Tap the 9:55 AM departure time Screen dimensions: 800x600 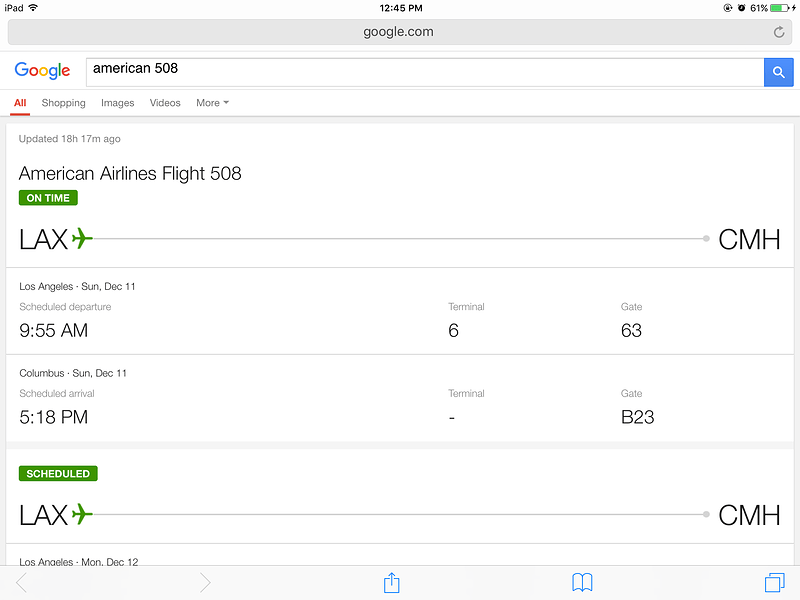click(x=54, y=331)
